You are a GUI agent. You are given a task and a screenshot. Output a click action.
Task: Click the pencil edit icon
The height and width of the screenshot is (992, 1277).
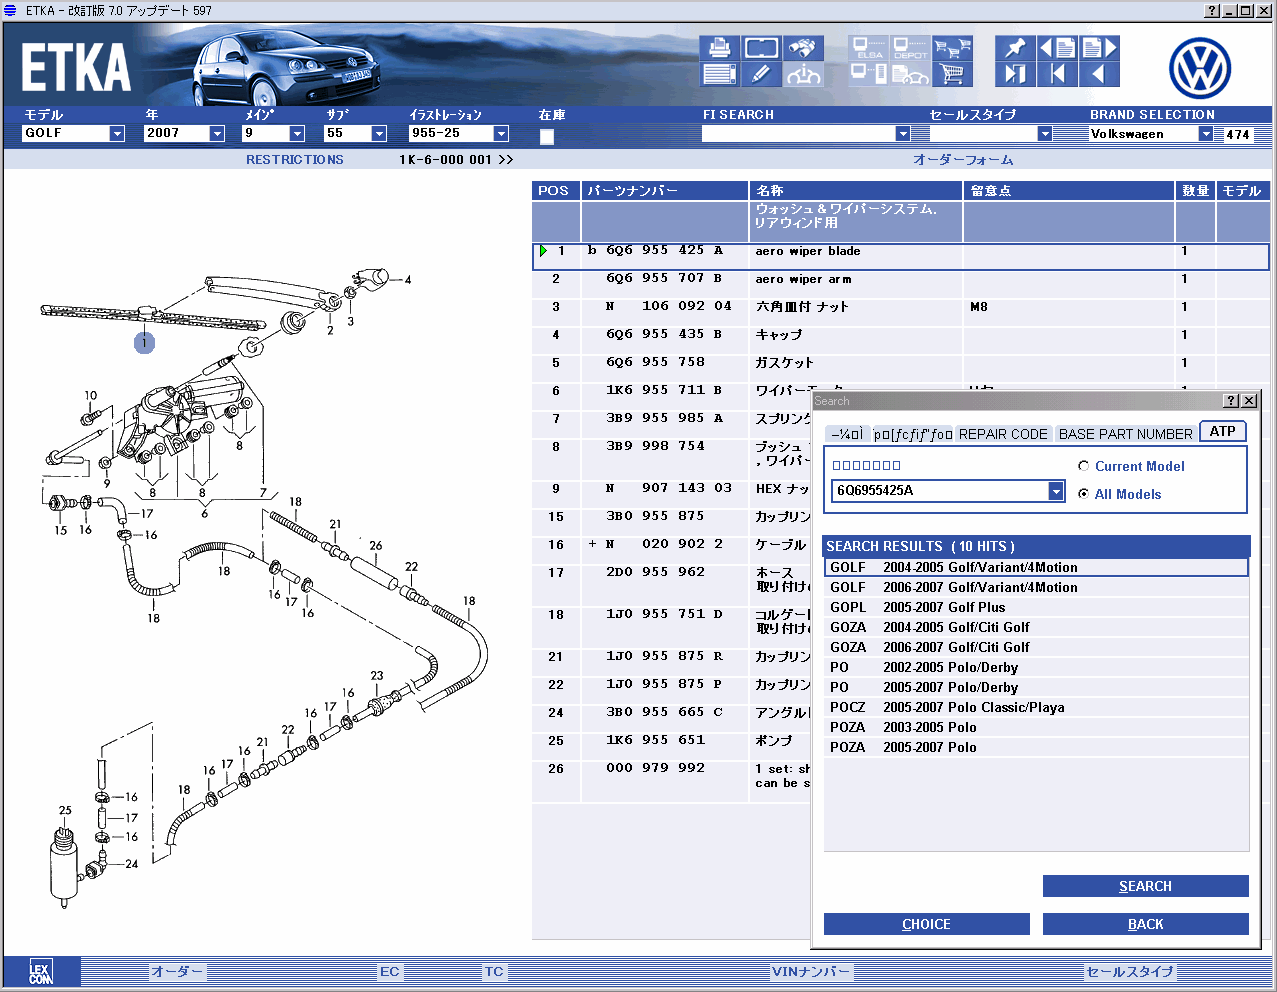(x=762, y=74)
